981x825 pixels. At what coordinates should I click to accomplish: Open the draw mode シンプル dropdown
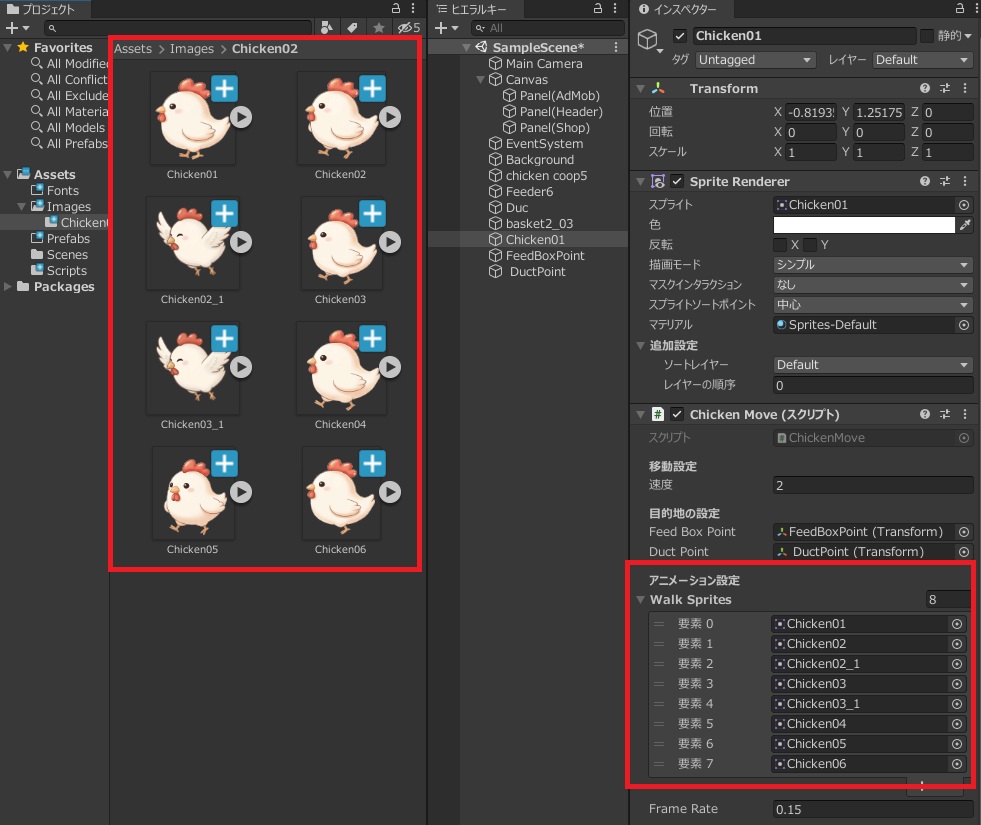pyautogui.click(x=872, y=265)
